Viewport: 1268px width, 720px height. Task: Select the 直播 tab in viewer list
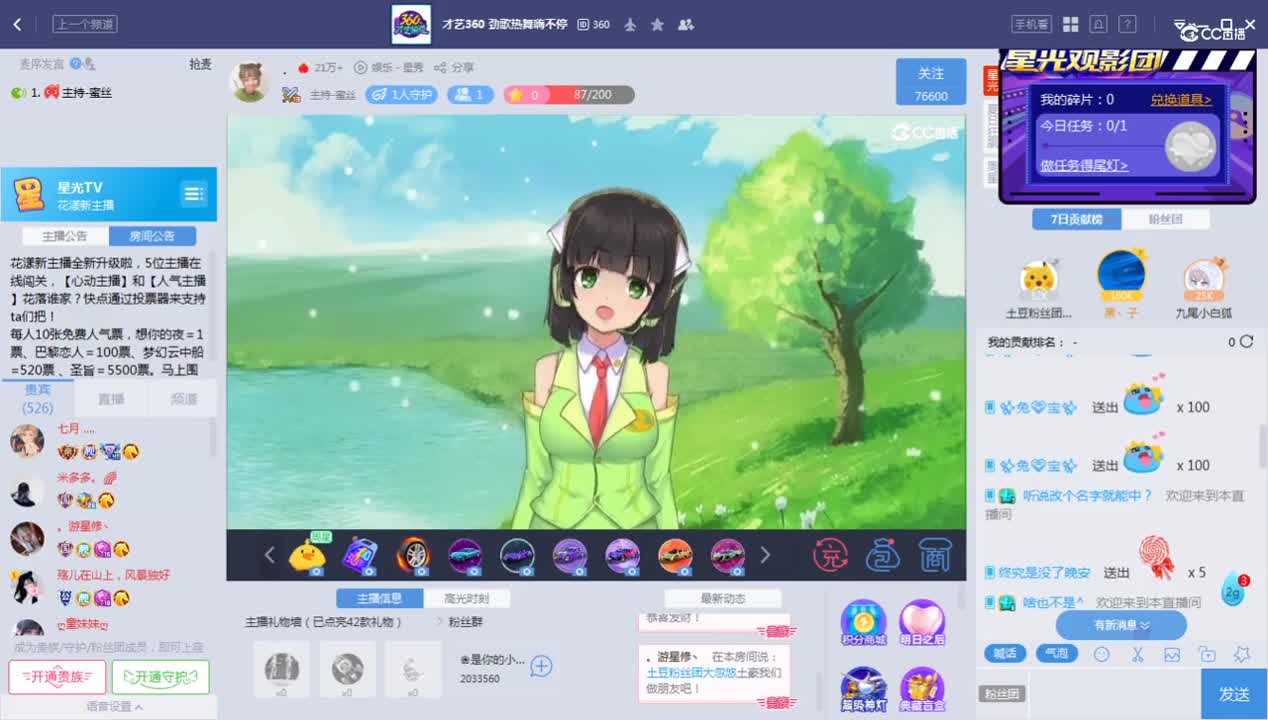(x=111, y=399)
